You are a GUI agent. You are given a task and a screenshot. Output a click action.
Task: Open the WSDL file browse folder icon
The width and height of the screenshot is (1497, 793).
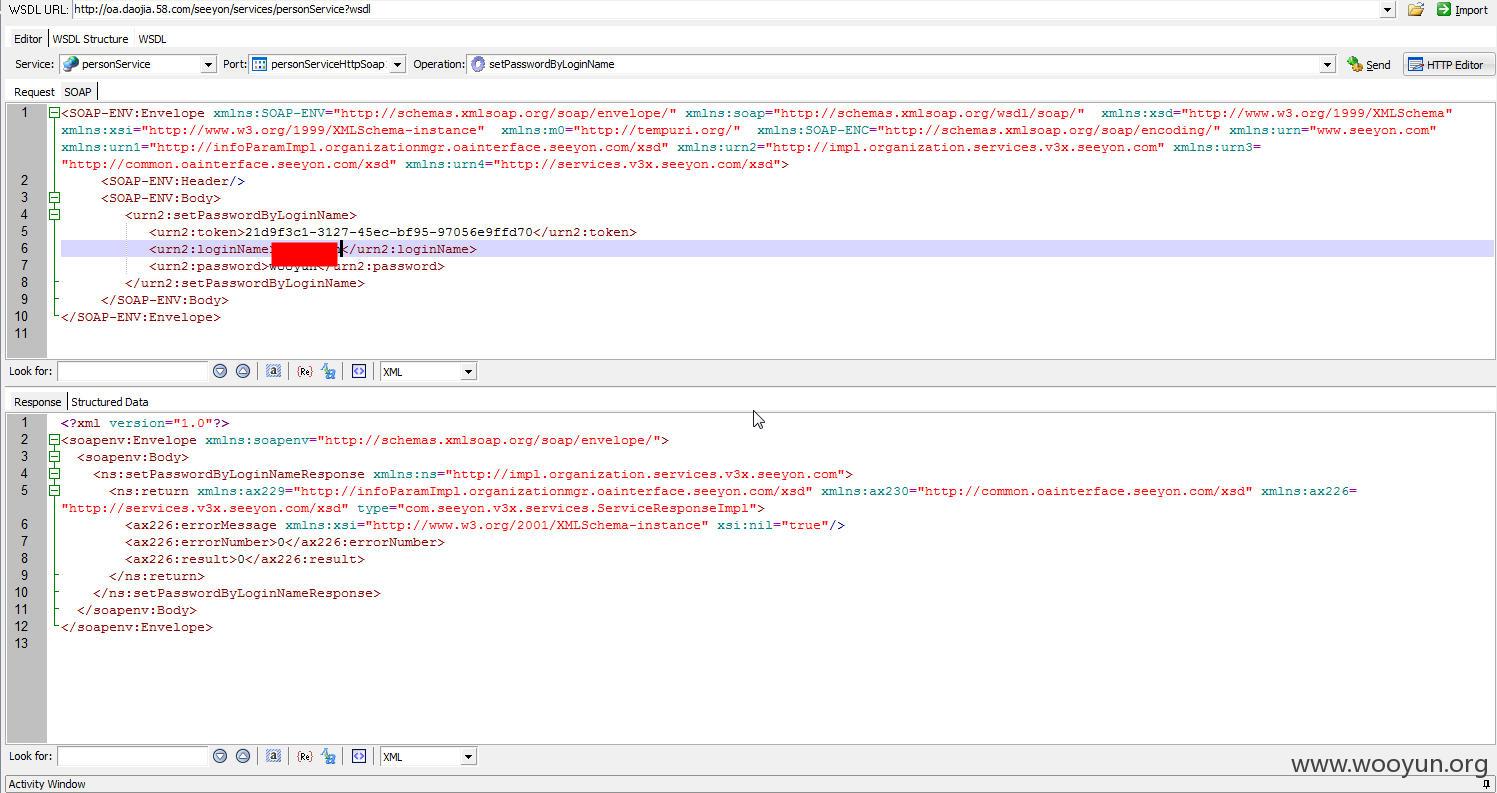tap(1415, 9)
